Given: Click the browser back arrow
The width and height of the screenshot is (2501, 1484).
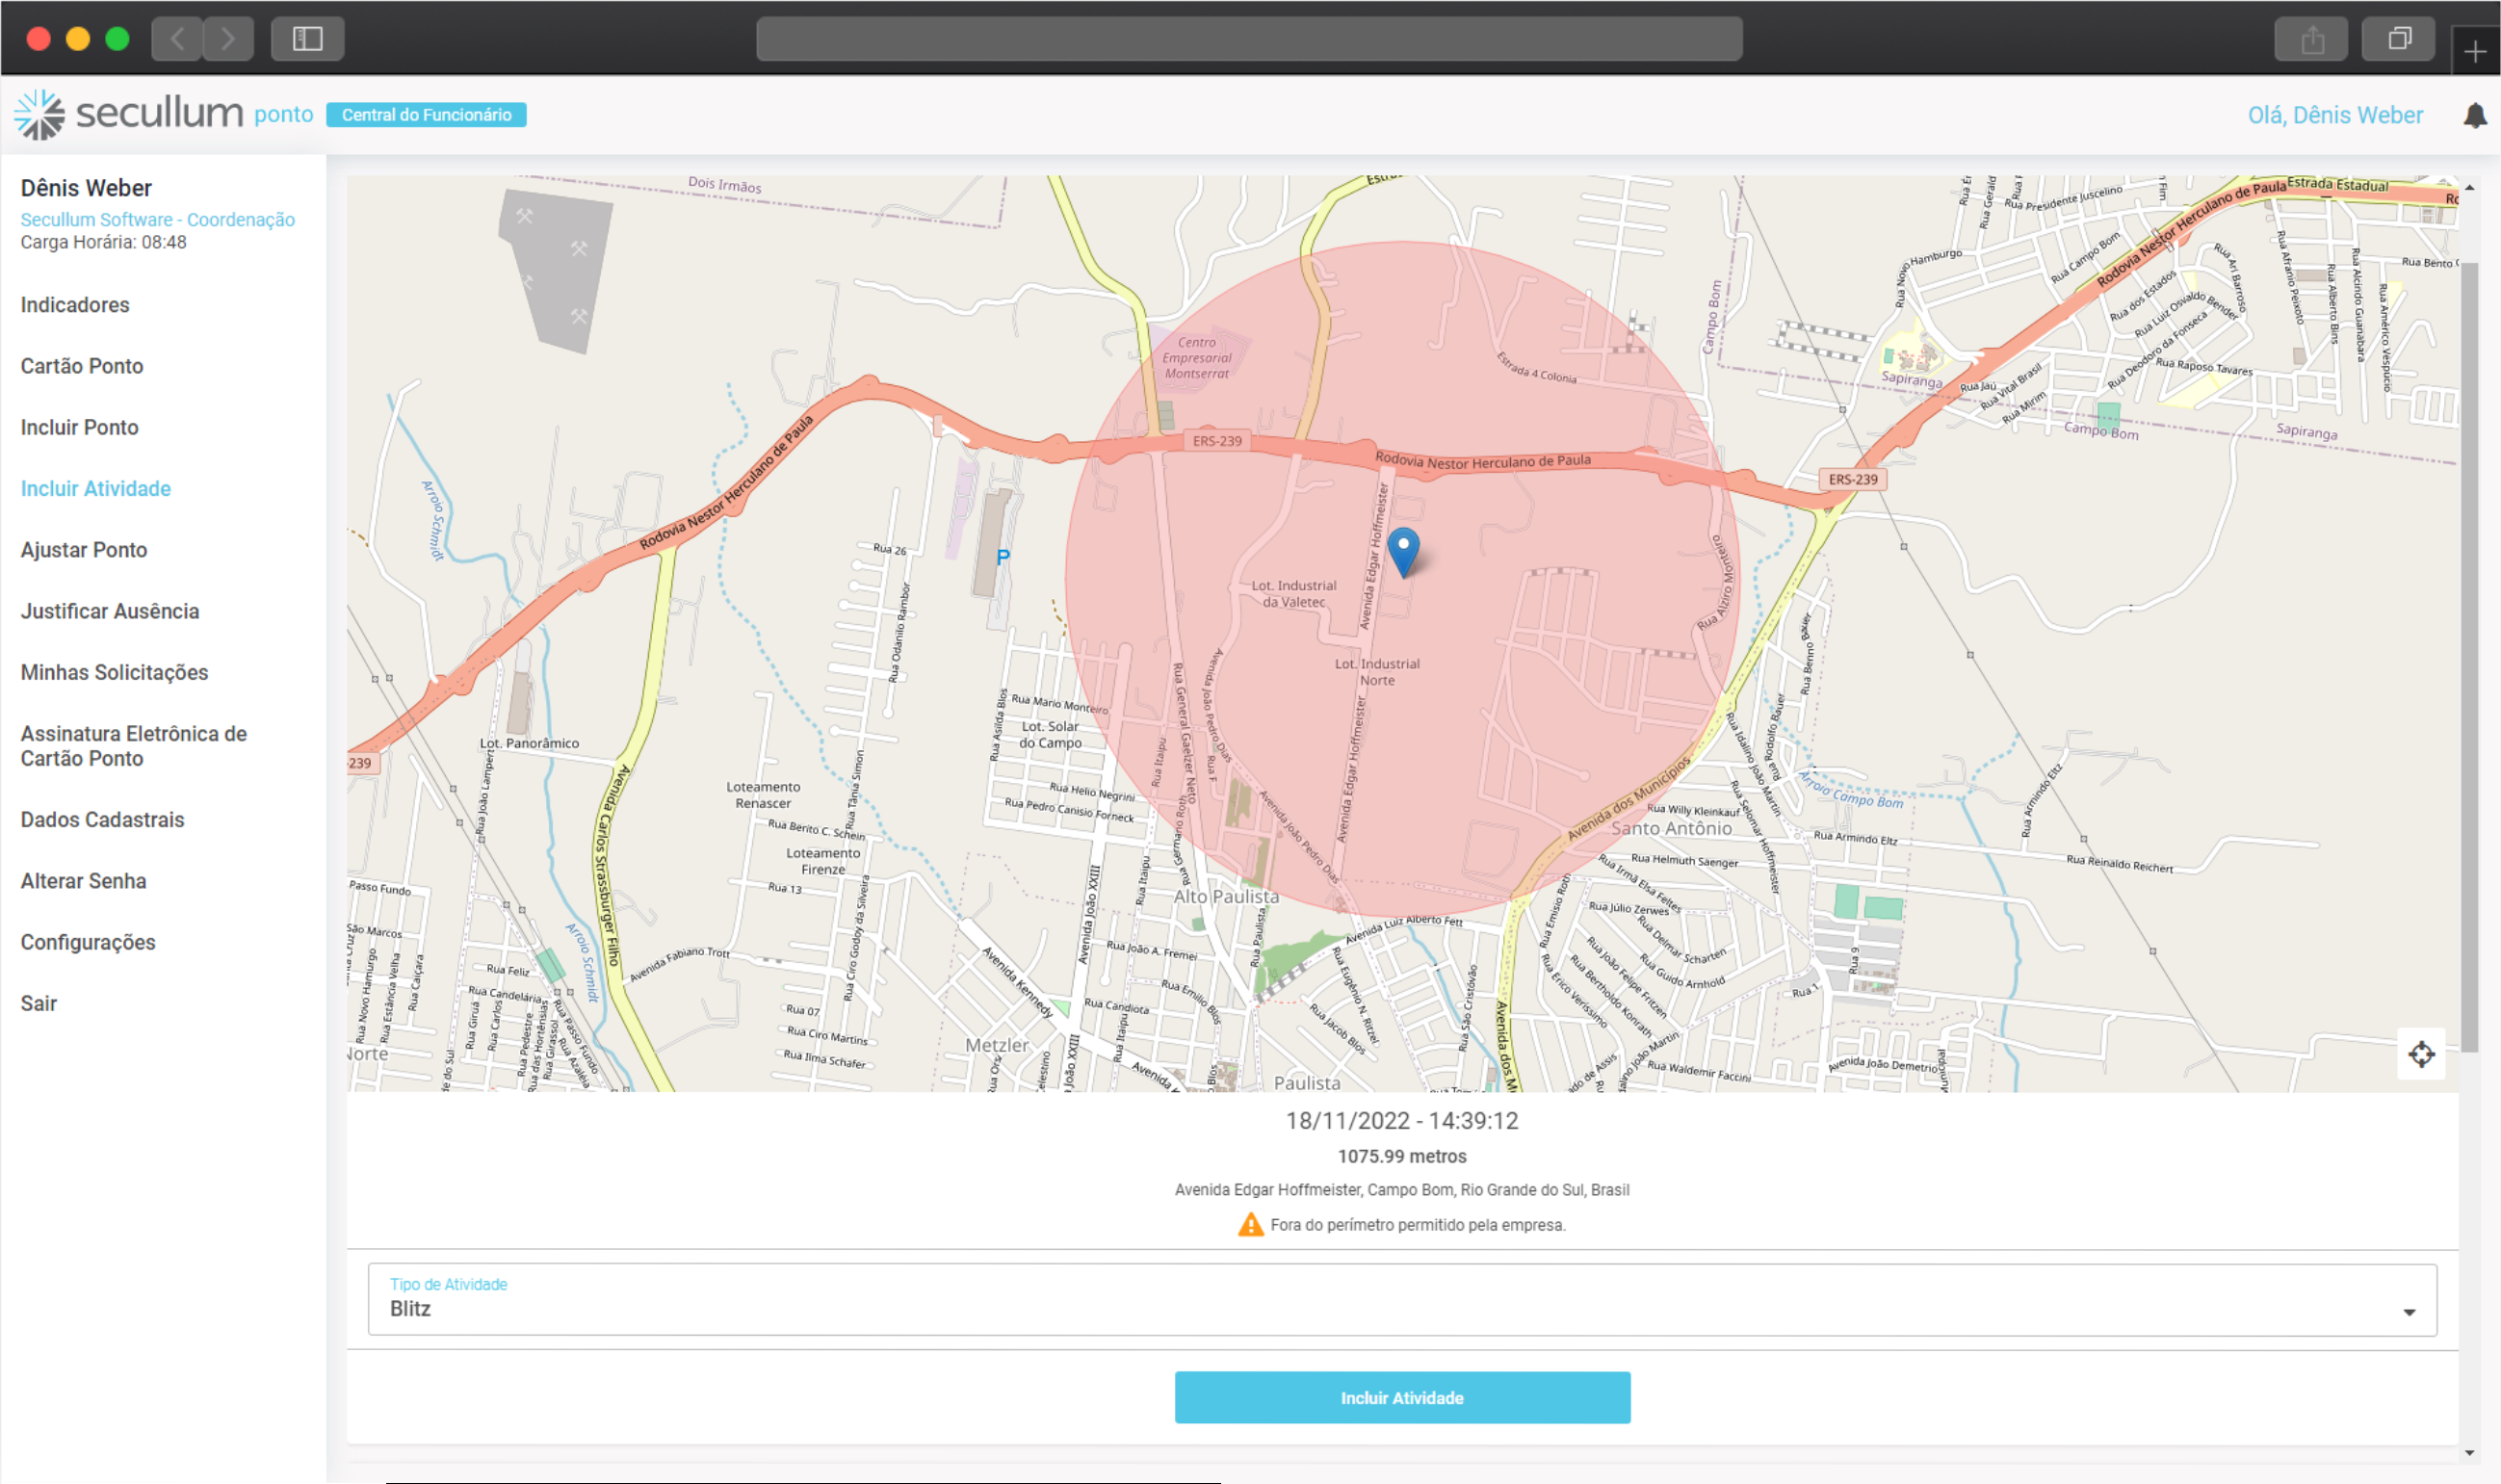Looking at the screenshot, I should pos(177,39).
